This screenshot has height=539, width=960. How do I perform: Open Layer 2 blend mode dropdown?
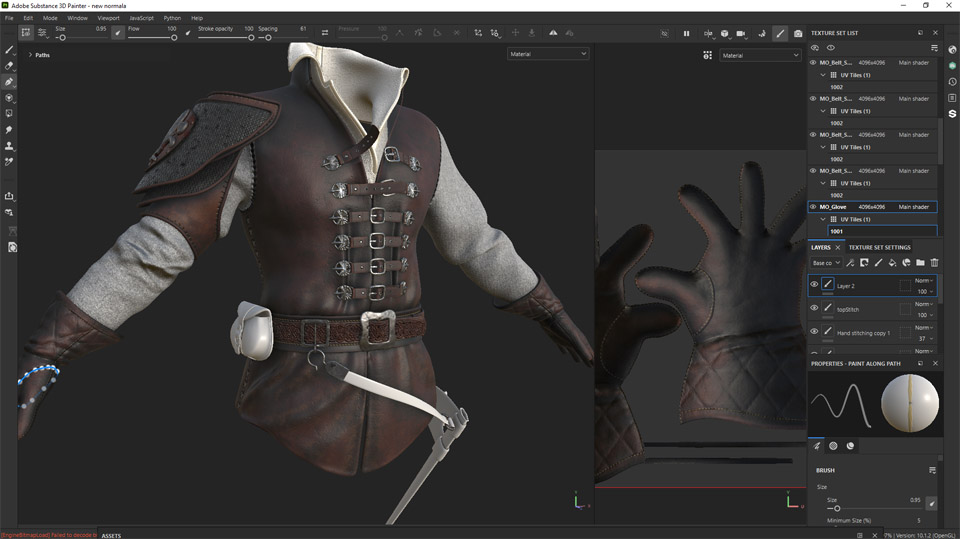pyautogui.click(x=924, y=281)
